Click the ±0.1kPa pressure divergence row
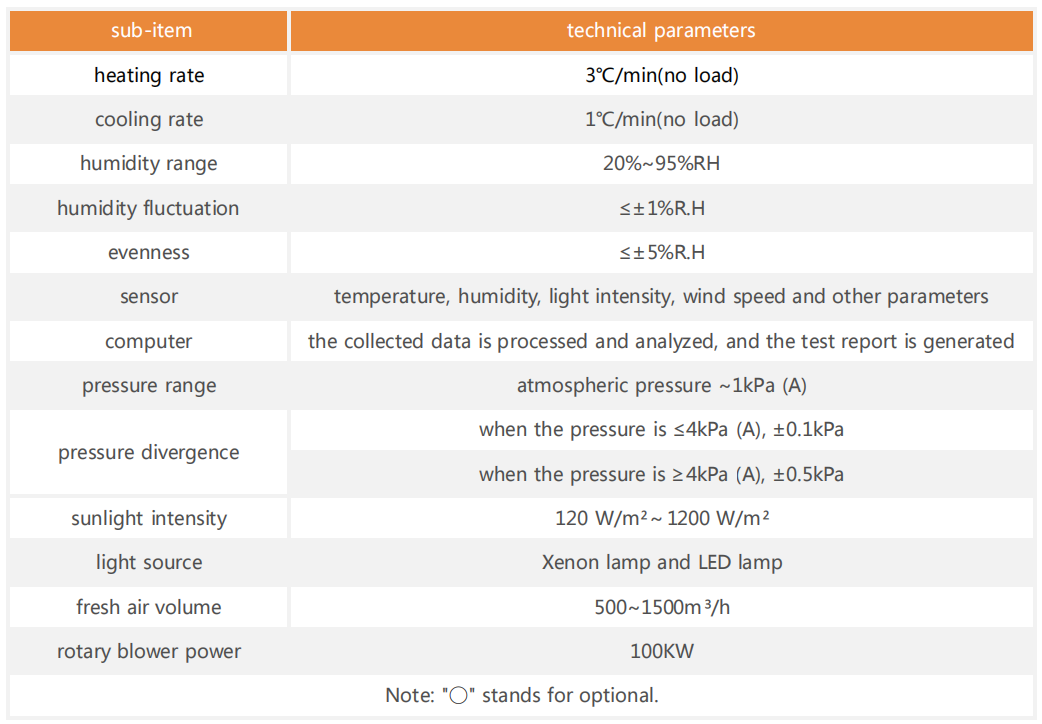The image size is (1042, 724). coord(662,429)
